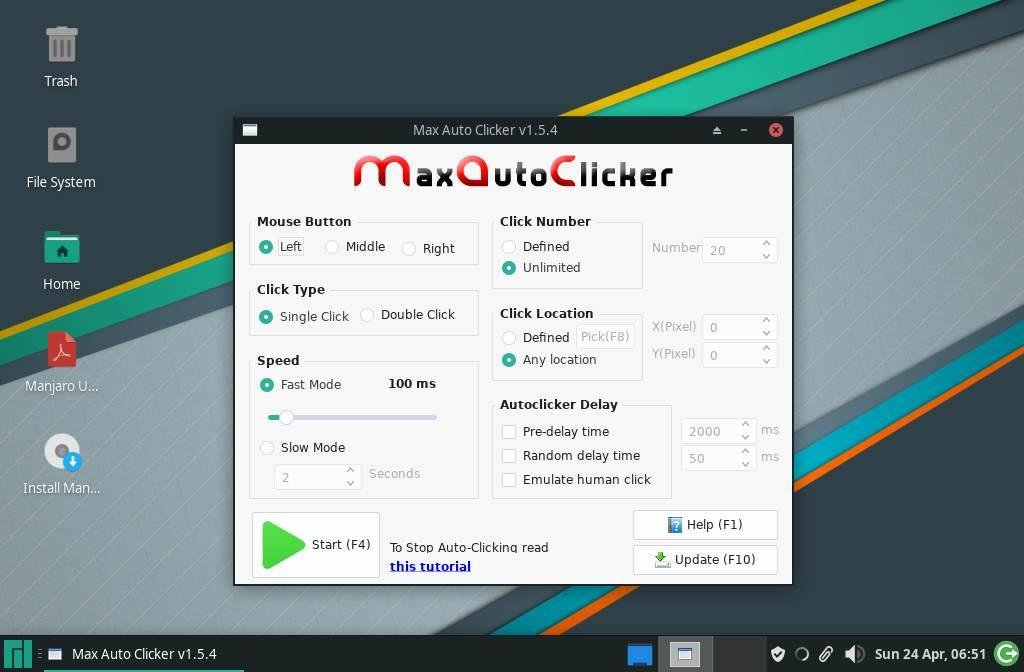Click the Fast Mode speed slider handle
This screenshot has width=1024, height=672.
click(286, 417)
